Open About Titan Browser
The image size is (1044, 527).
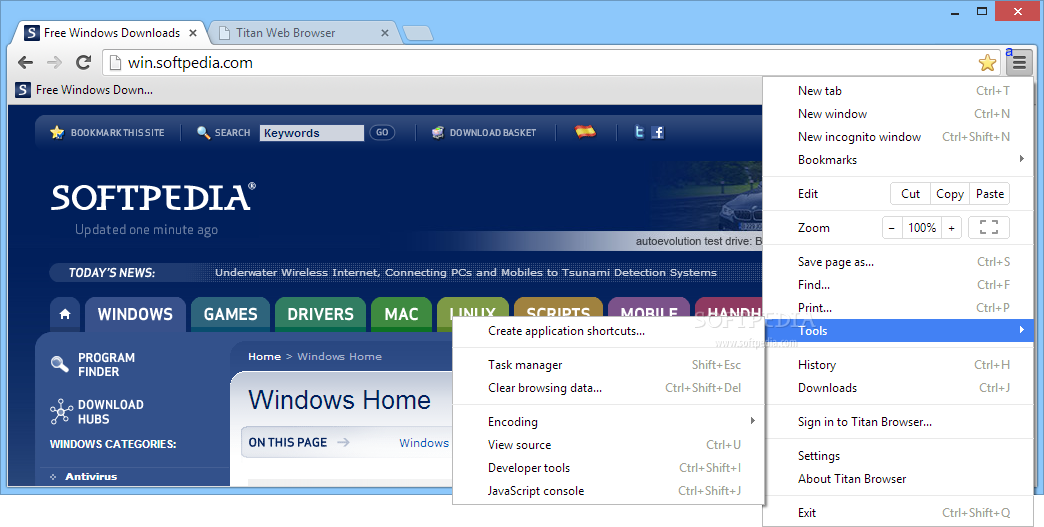[x=898, y=479]
